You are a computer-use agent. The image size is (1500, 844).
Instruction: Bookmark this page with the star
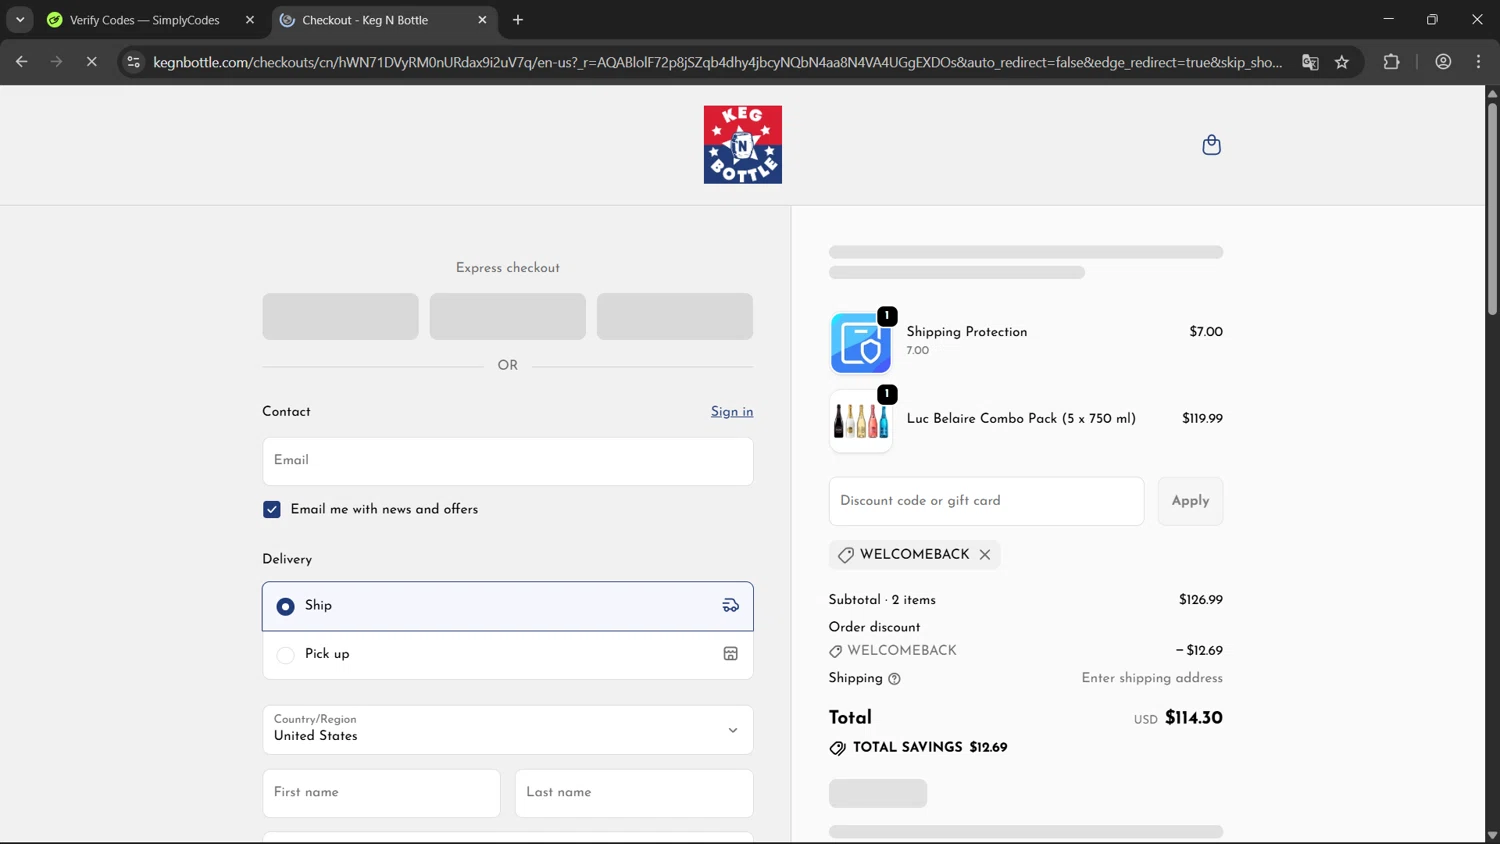click(x=1342, y=62)
